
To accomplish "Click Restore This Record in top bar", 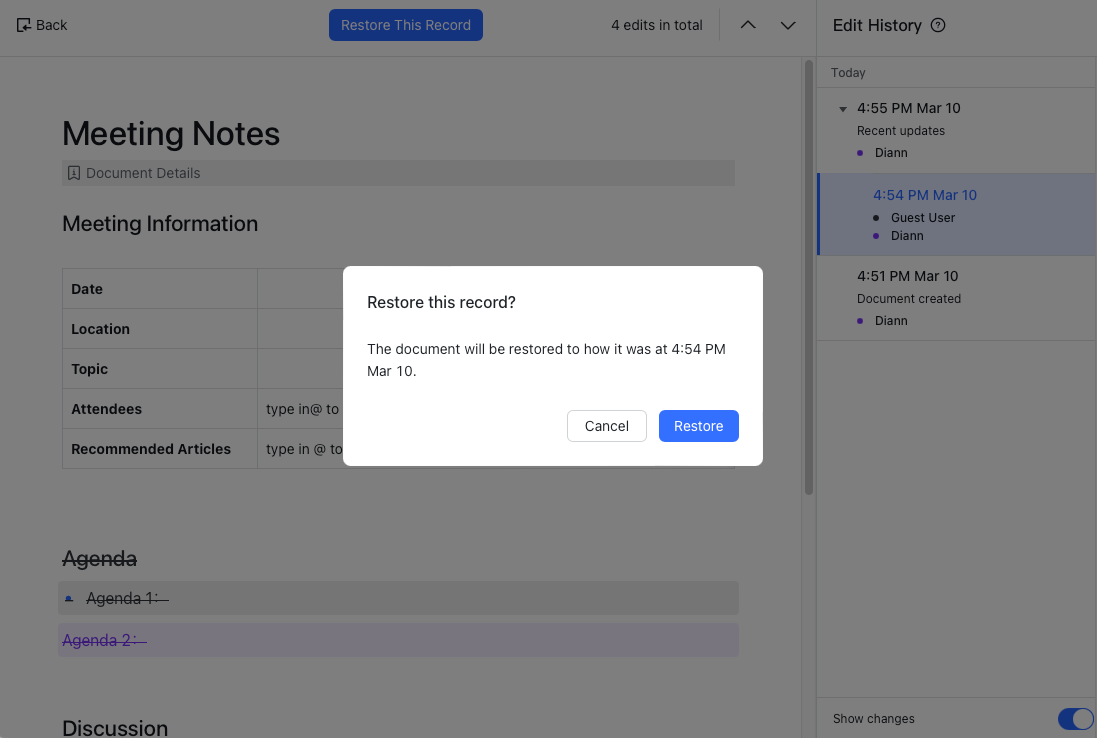I will pyautogui.click(x=405, y=25).
